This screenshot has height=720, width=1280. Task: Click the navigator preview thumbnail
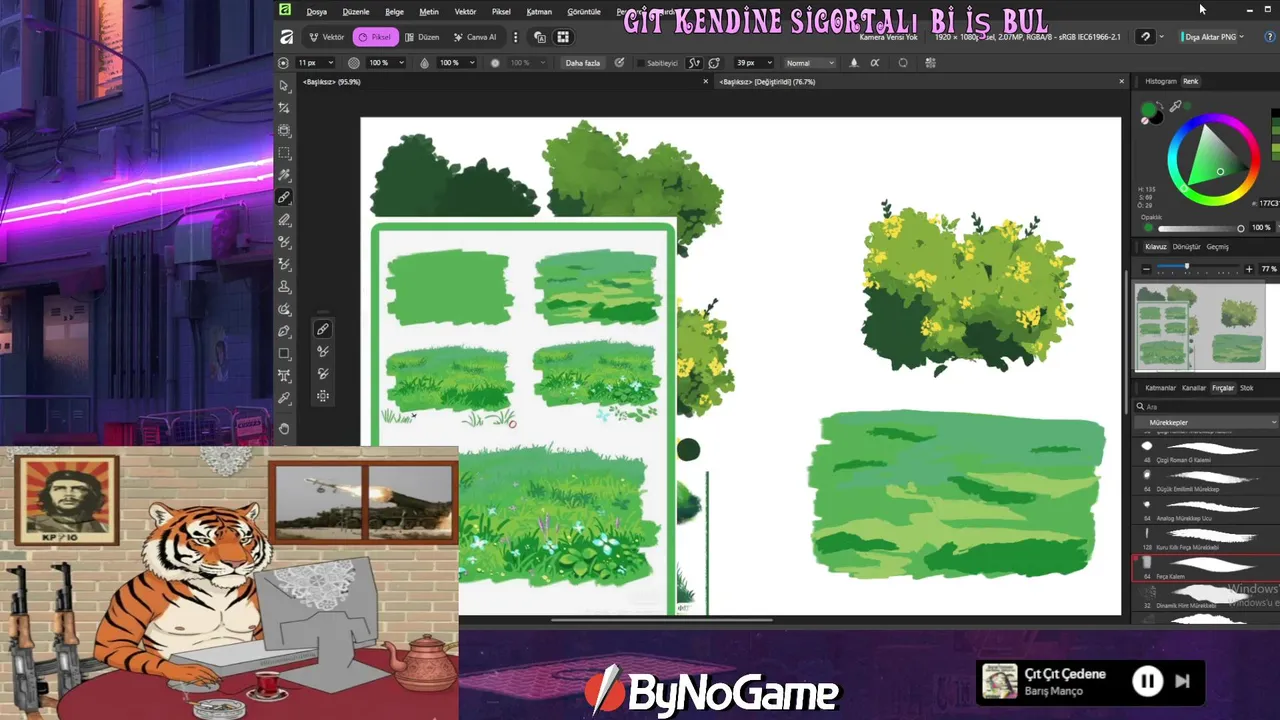coord(1206,326)
